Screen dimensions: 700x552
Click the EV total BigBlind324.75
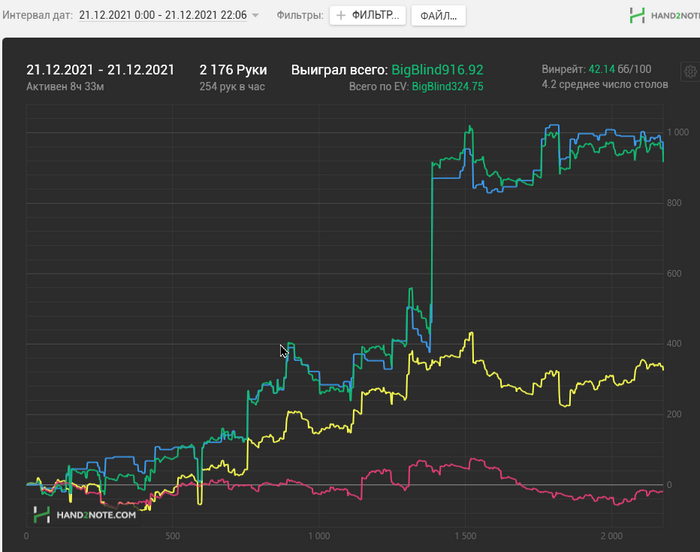click(x=447, y=87)
